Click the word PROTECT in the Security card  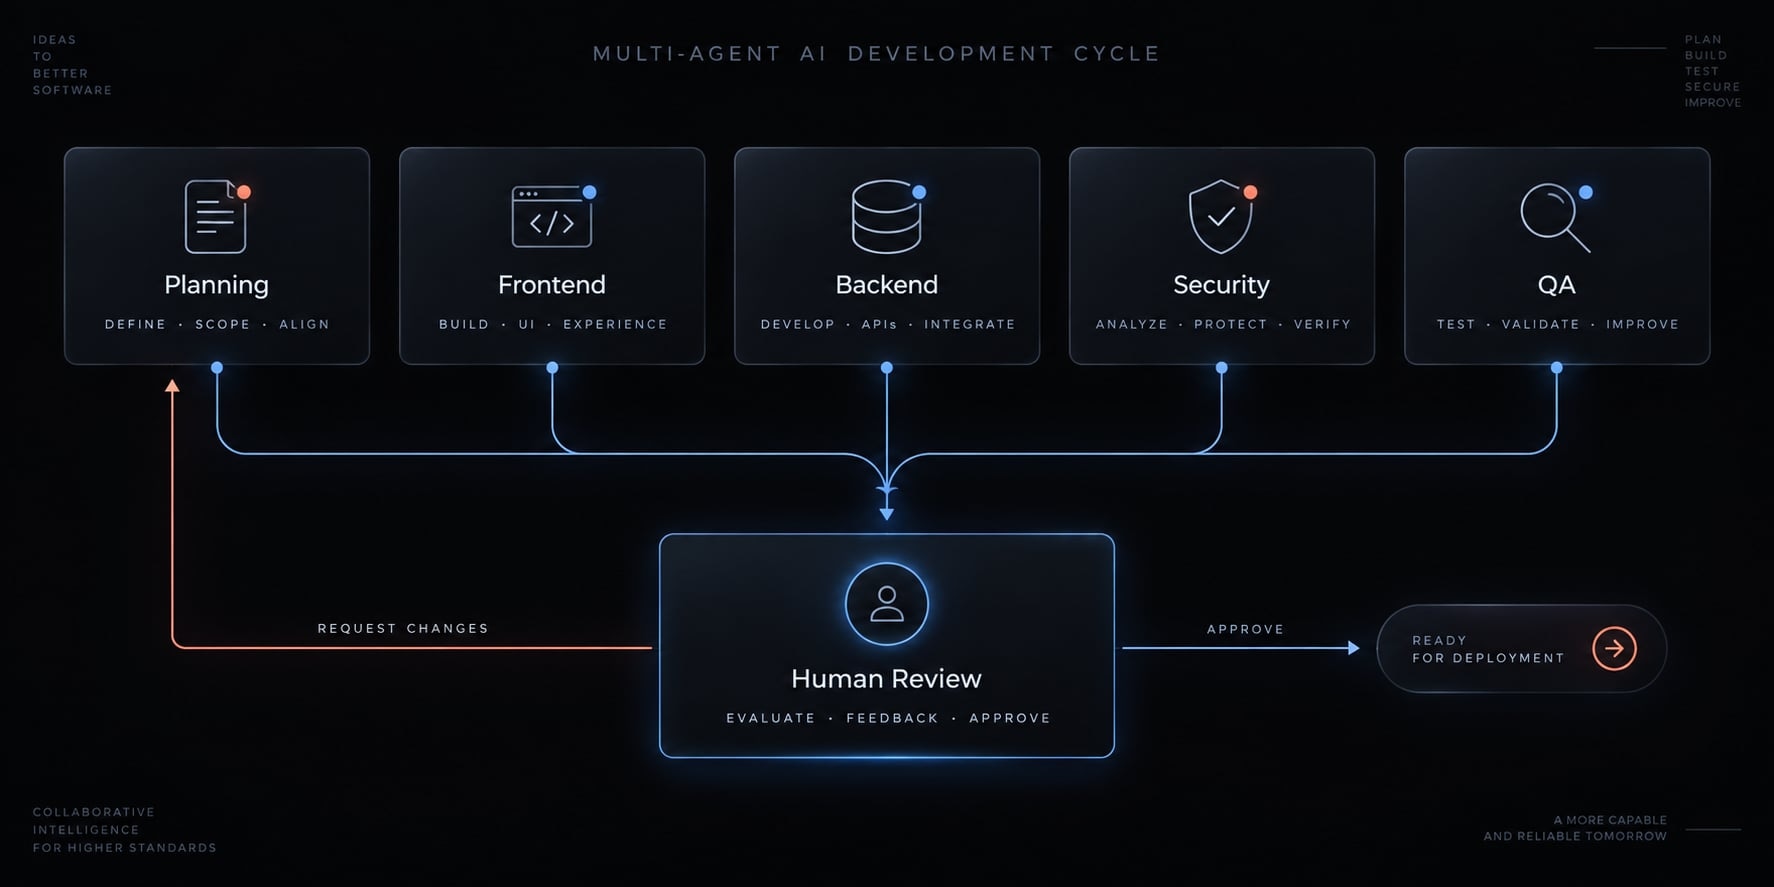[x=1231, y=324]
